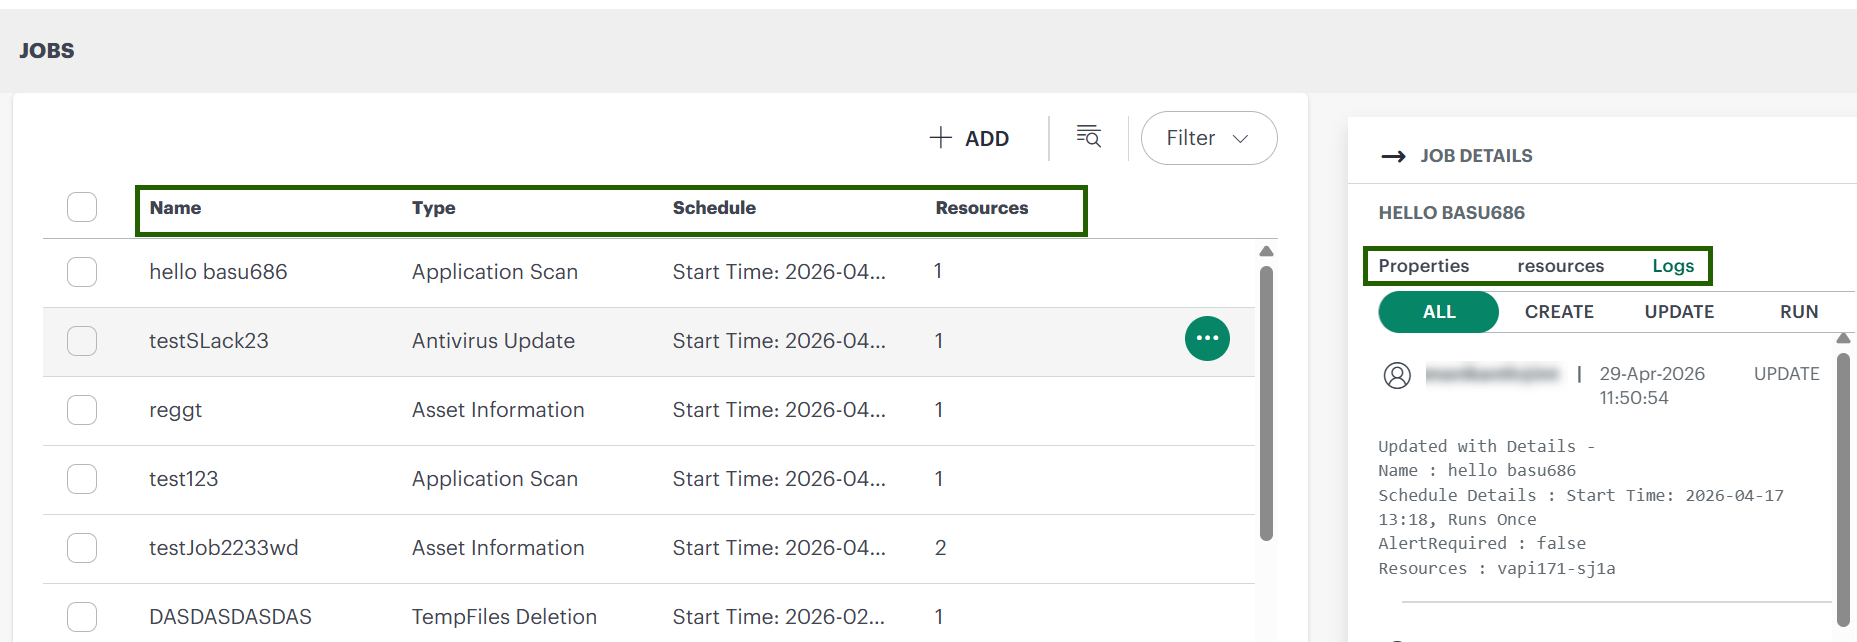Viewport: 1857px width, 642px height.
Task: Select testJob2233wd job name
Action: pos(223,548)
